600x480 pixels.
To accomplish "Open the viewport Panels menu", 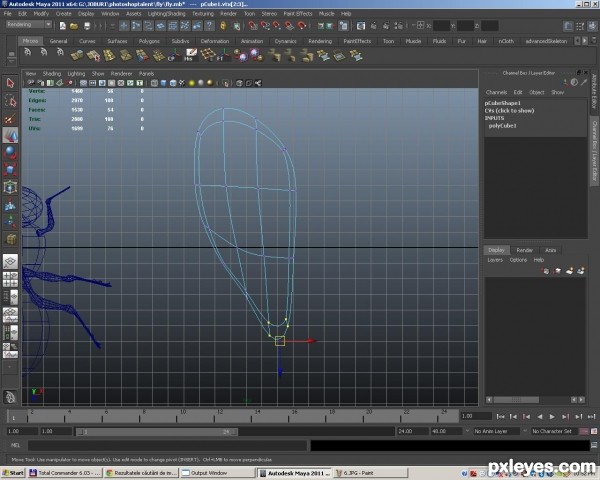I will click(146, 73).
